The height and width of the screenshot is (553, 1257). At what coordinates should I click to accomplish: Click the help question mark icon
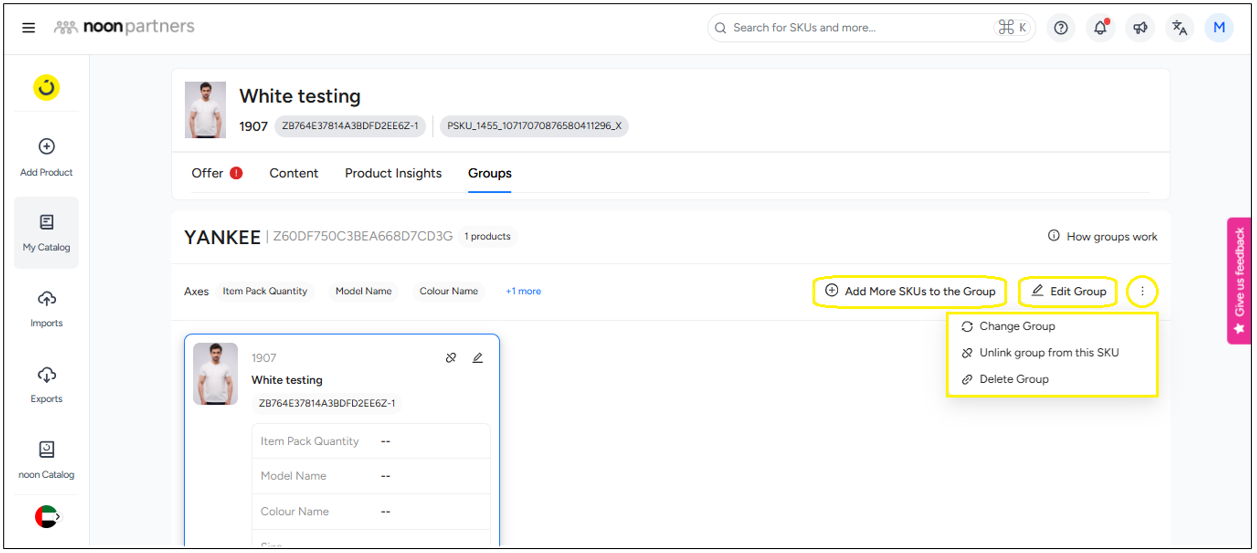(x=1061, y=28)
